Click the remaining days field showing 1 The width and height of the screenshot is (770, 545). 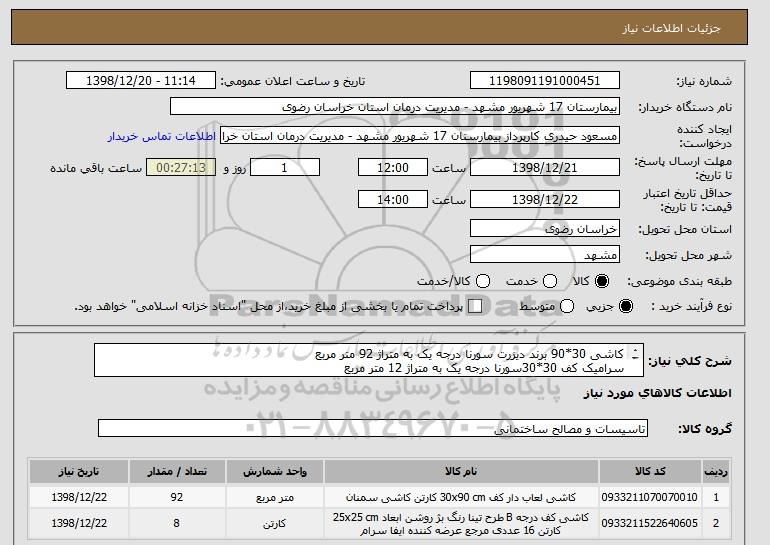(285, 167)
